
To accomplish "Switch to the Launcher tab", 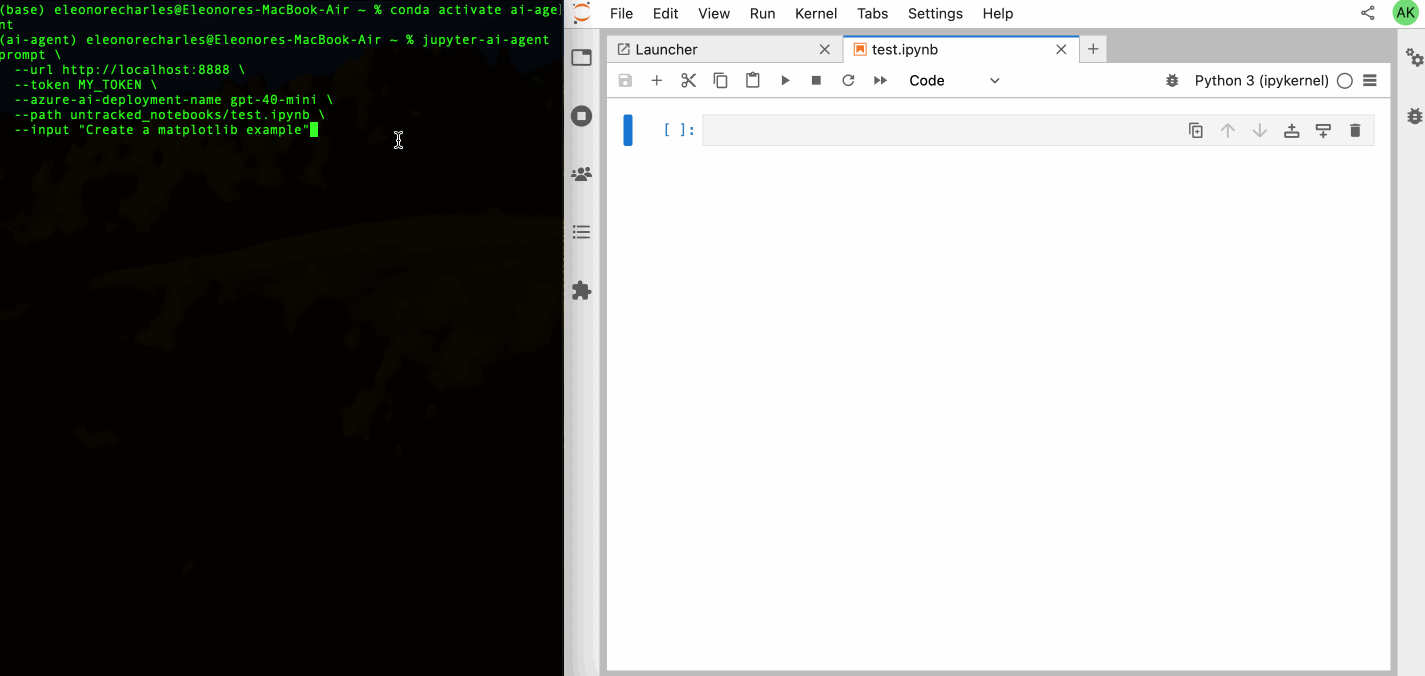I will click(724, 49).
